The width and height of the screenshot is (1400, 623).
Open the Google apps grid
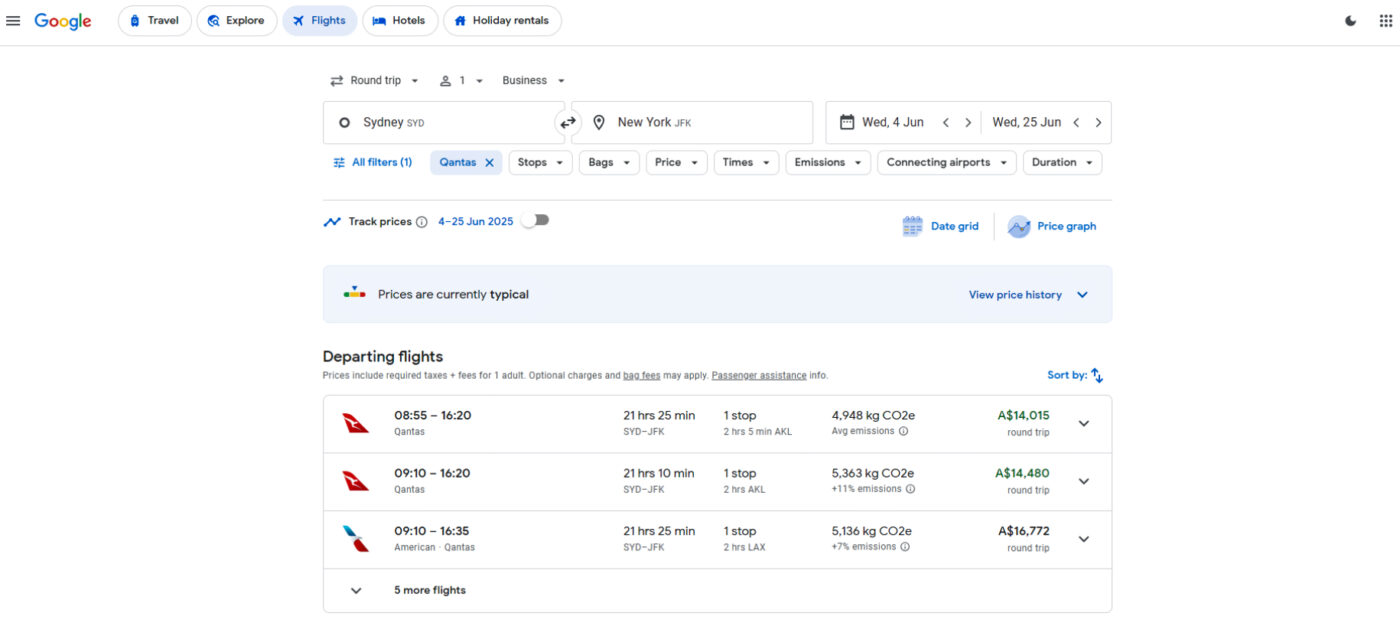pos(1385,21)
